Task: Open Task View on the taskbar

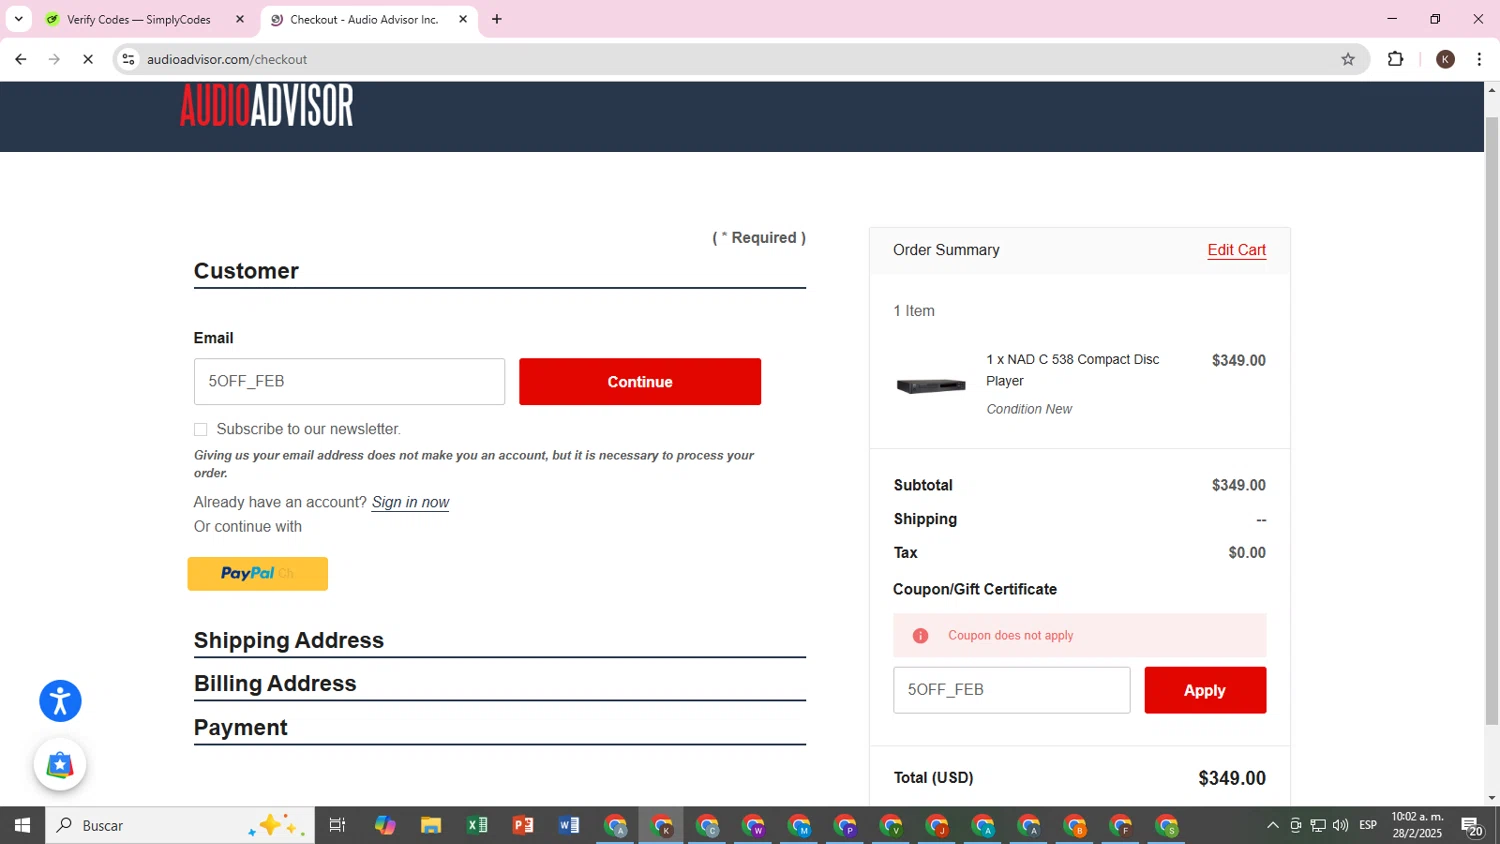Action: coord(337,825)
